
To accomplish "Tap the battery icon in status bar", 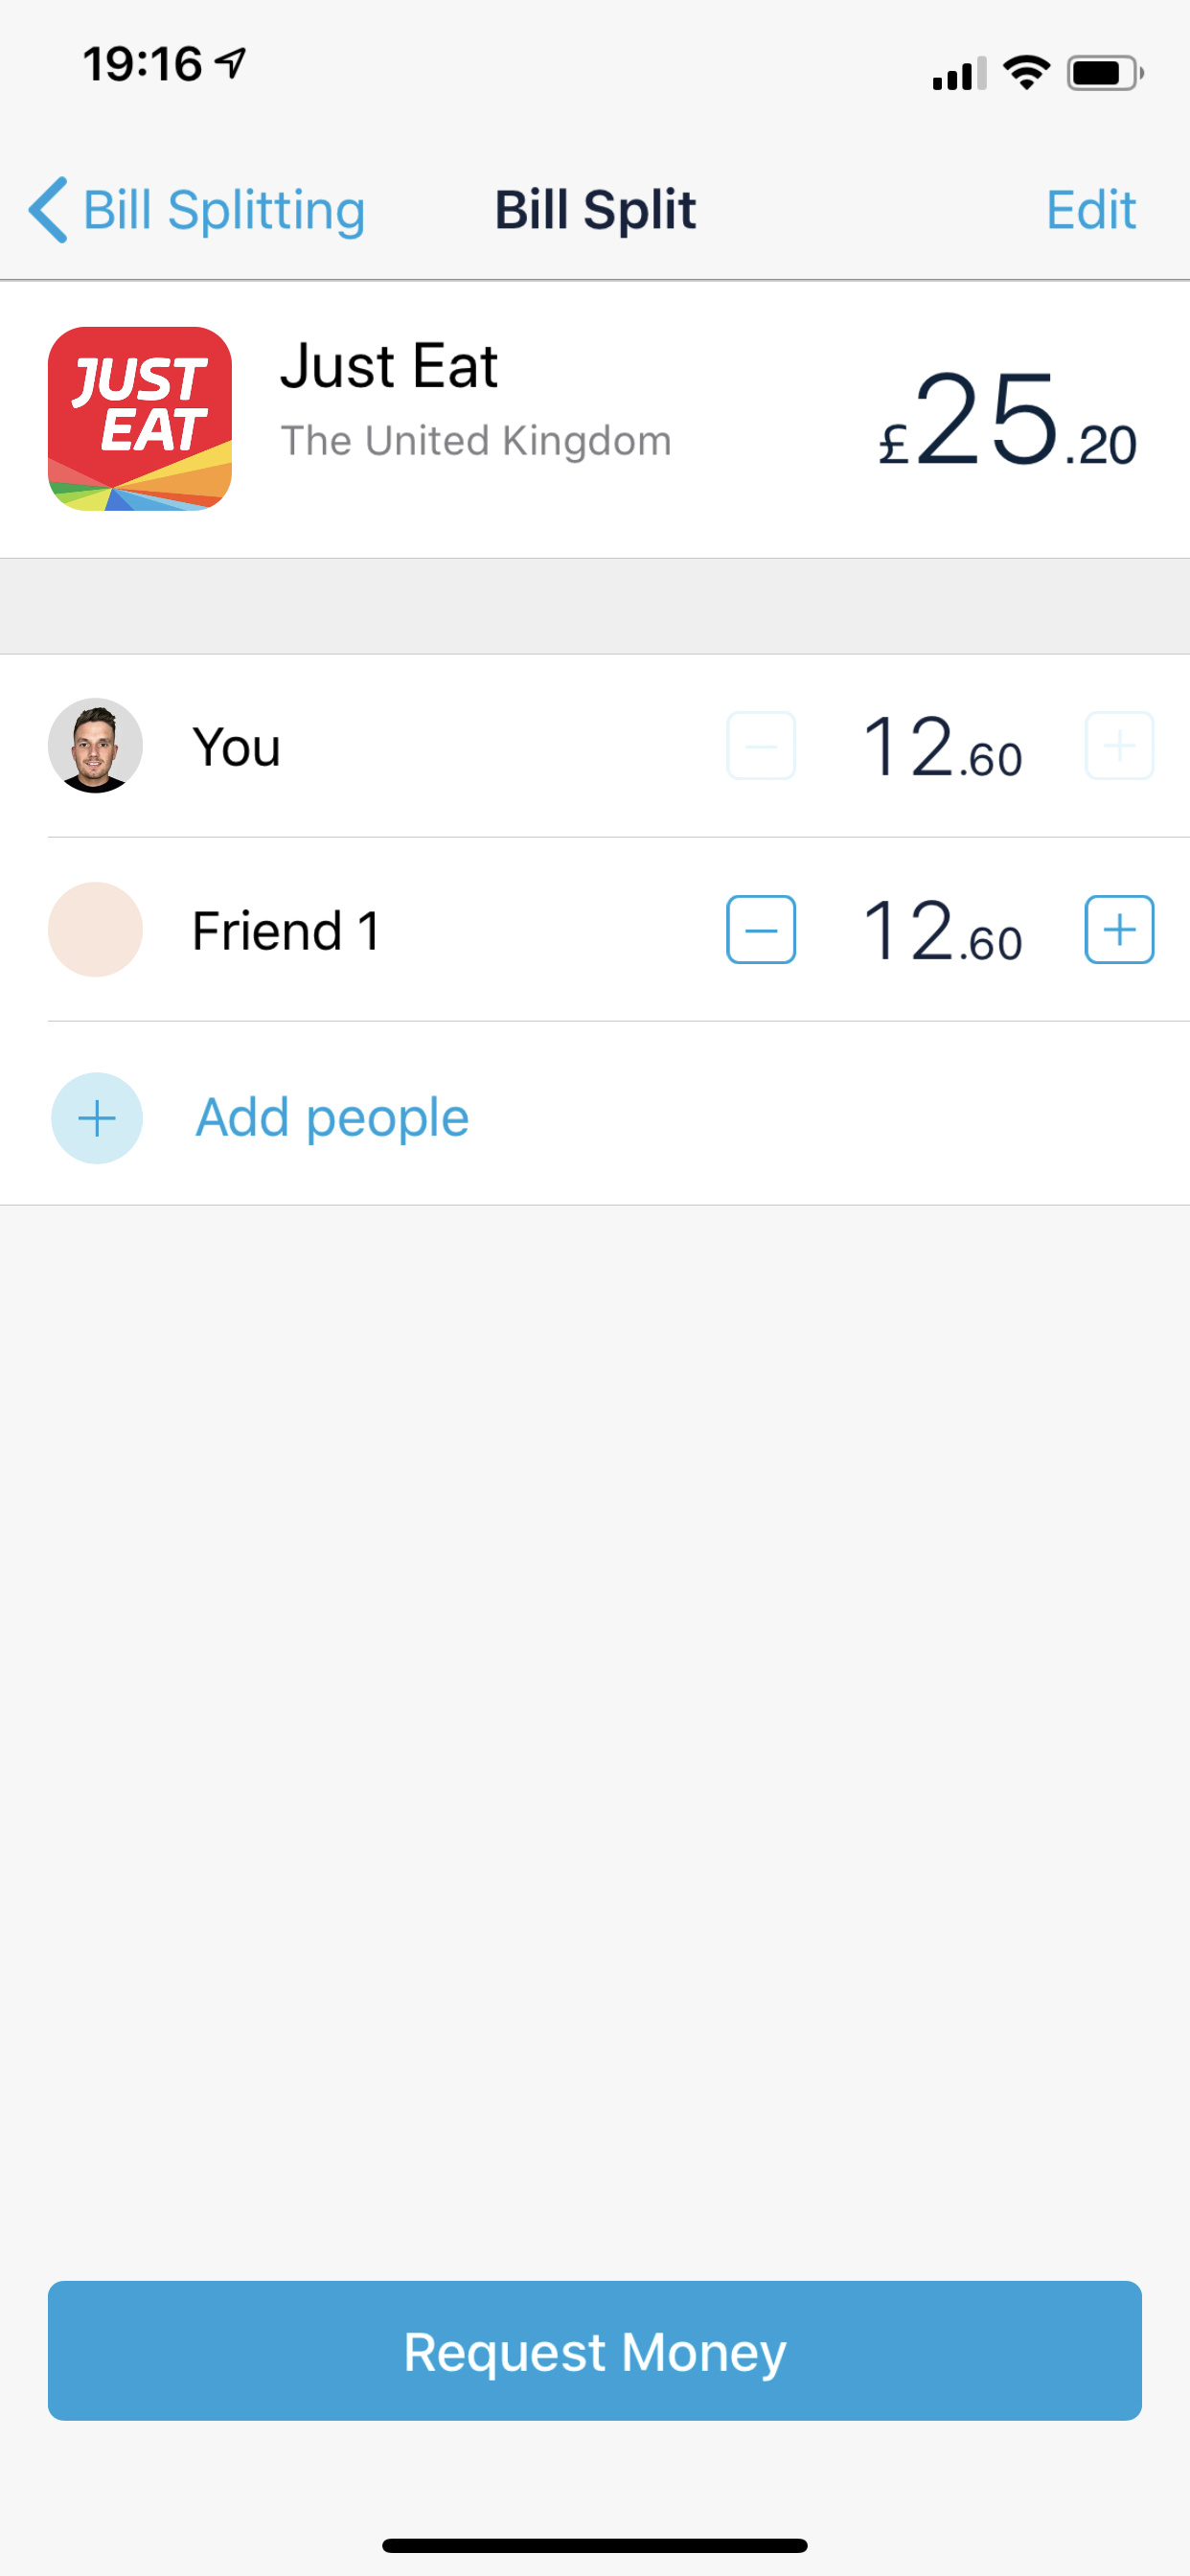I will (1104, 73).
